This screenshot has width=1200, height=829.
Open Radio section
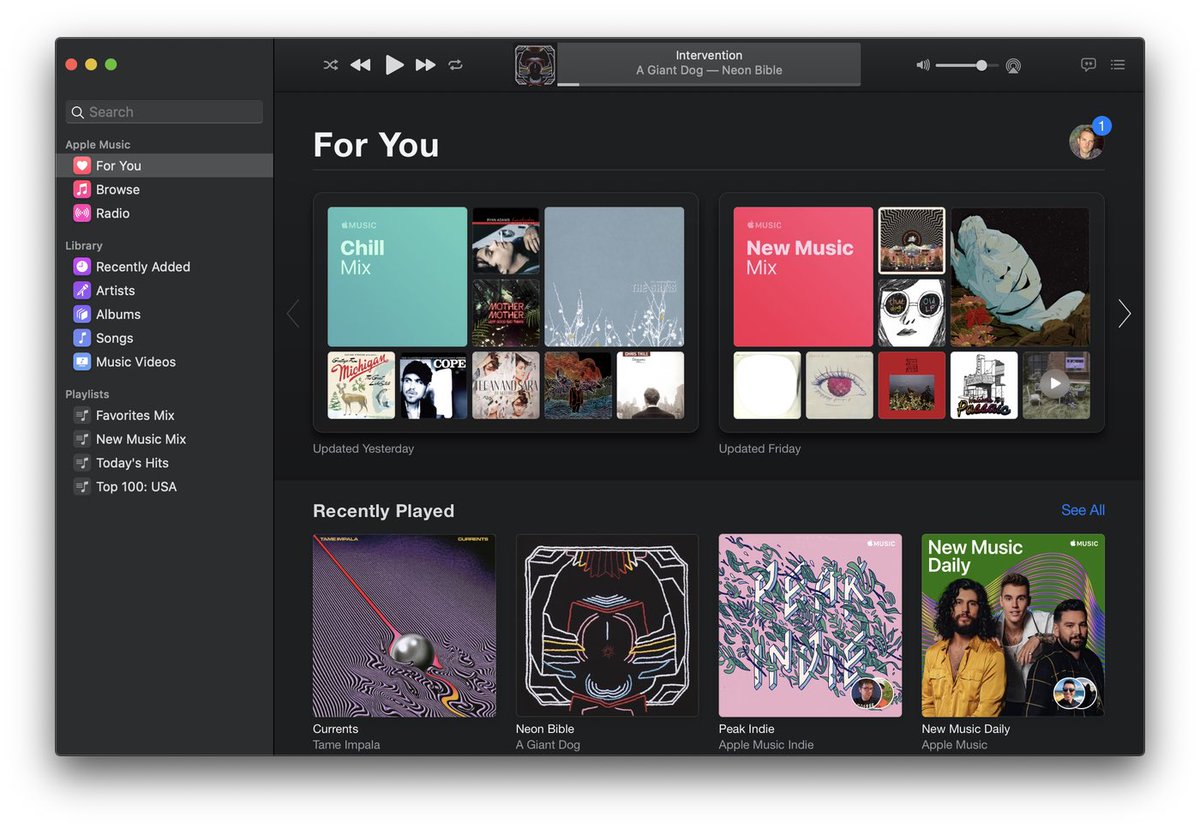point(164,213)
